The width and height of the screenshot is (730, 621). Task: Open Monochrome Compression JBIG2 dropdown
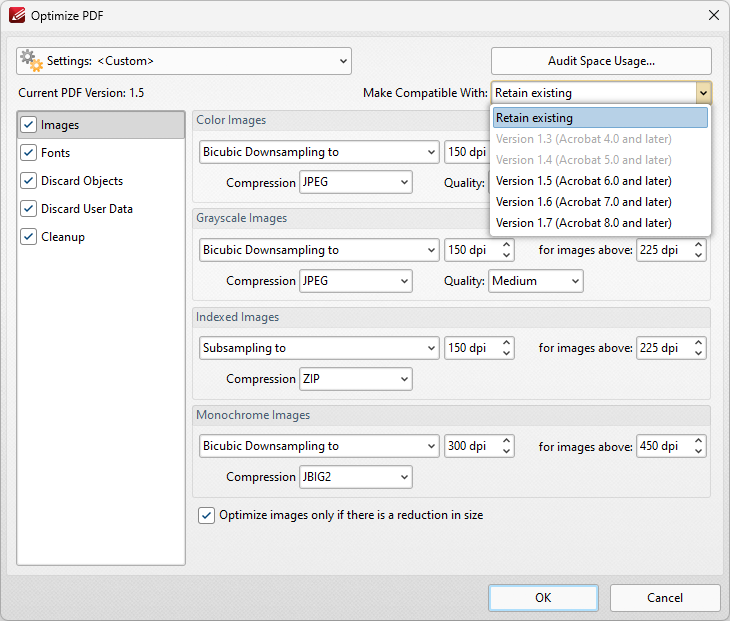coord(356,477)
